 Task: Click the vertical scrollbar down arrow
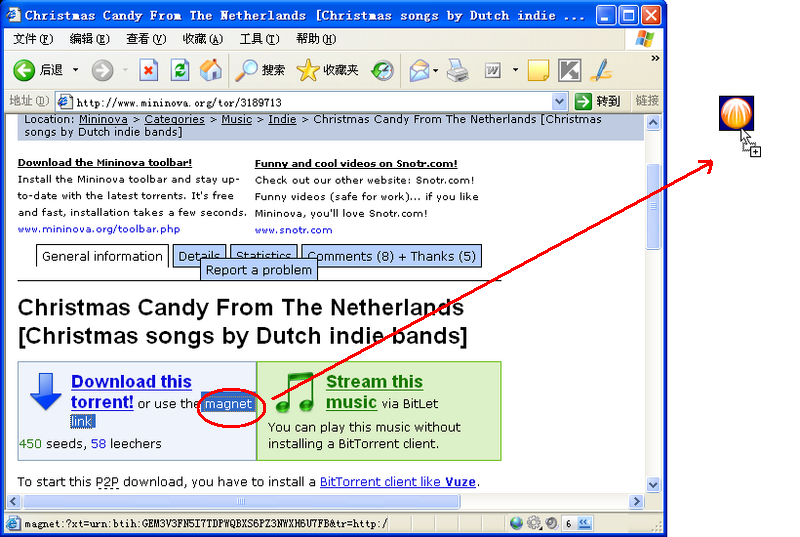[654, 484]
